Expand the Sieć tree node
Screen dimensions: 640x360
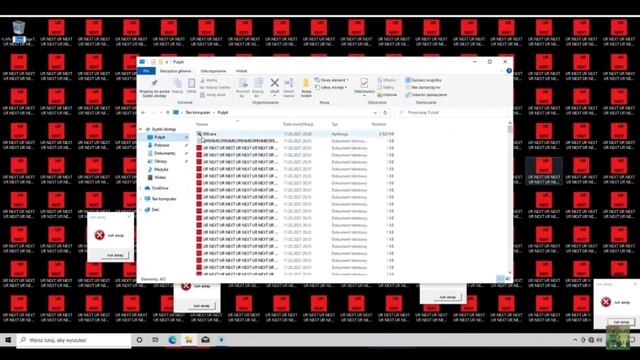point(141,209)
